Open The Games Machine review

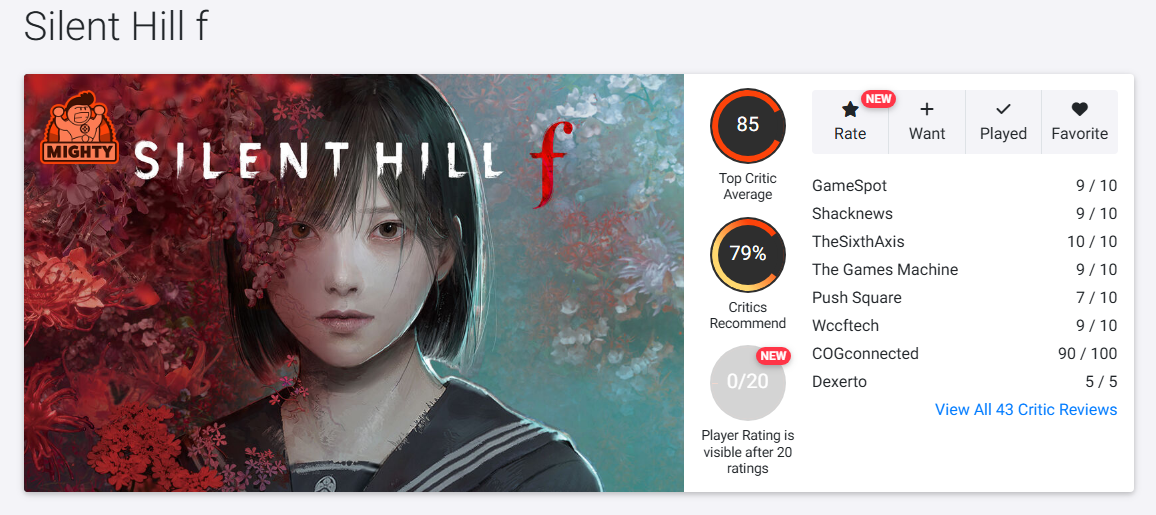(x=964, y=270)
